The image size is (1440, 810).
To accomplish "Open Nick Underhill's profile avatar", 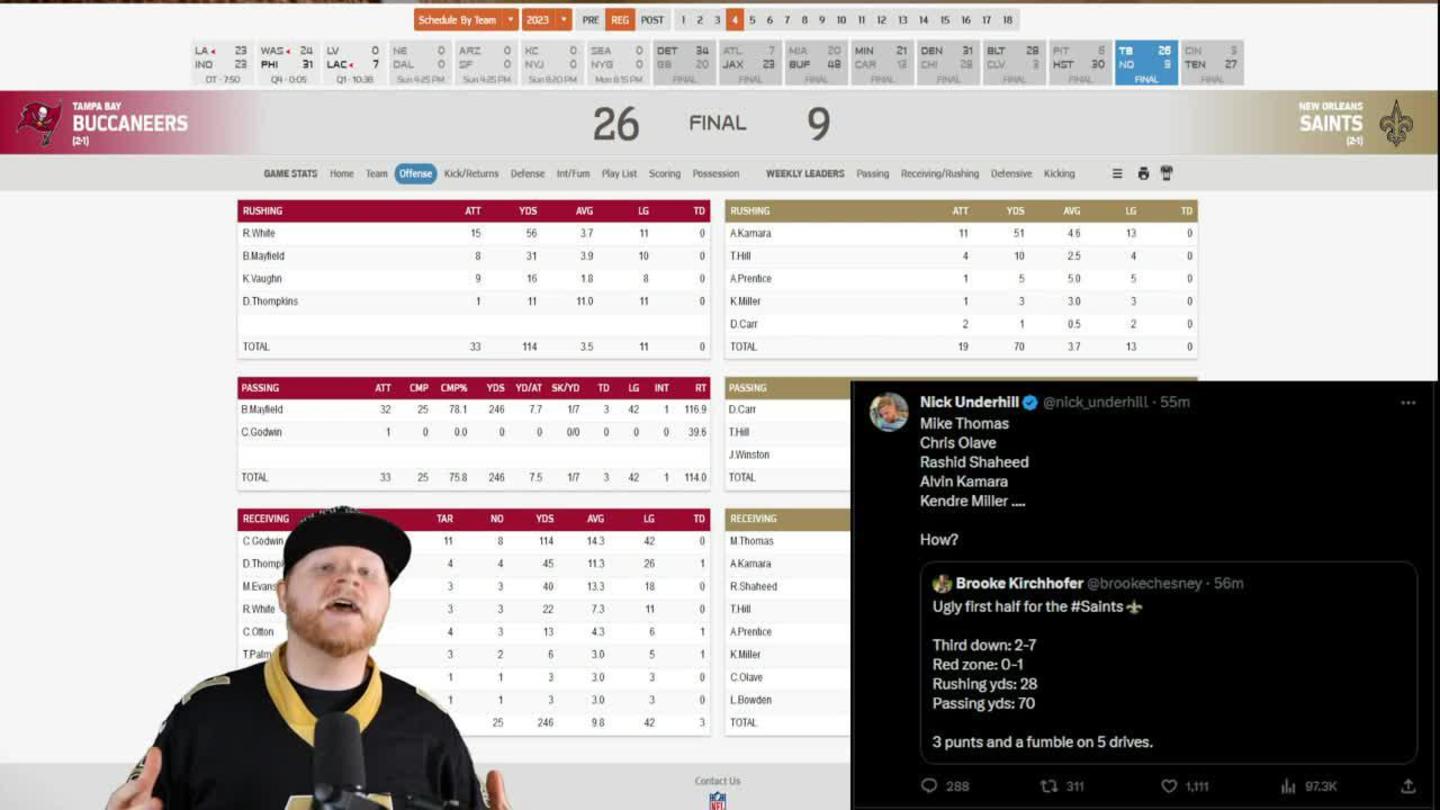I will pos(888,411).
